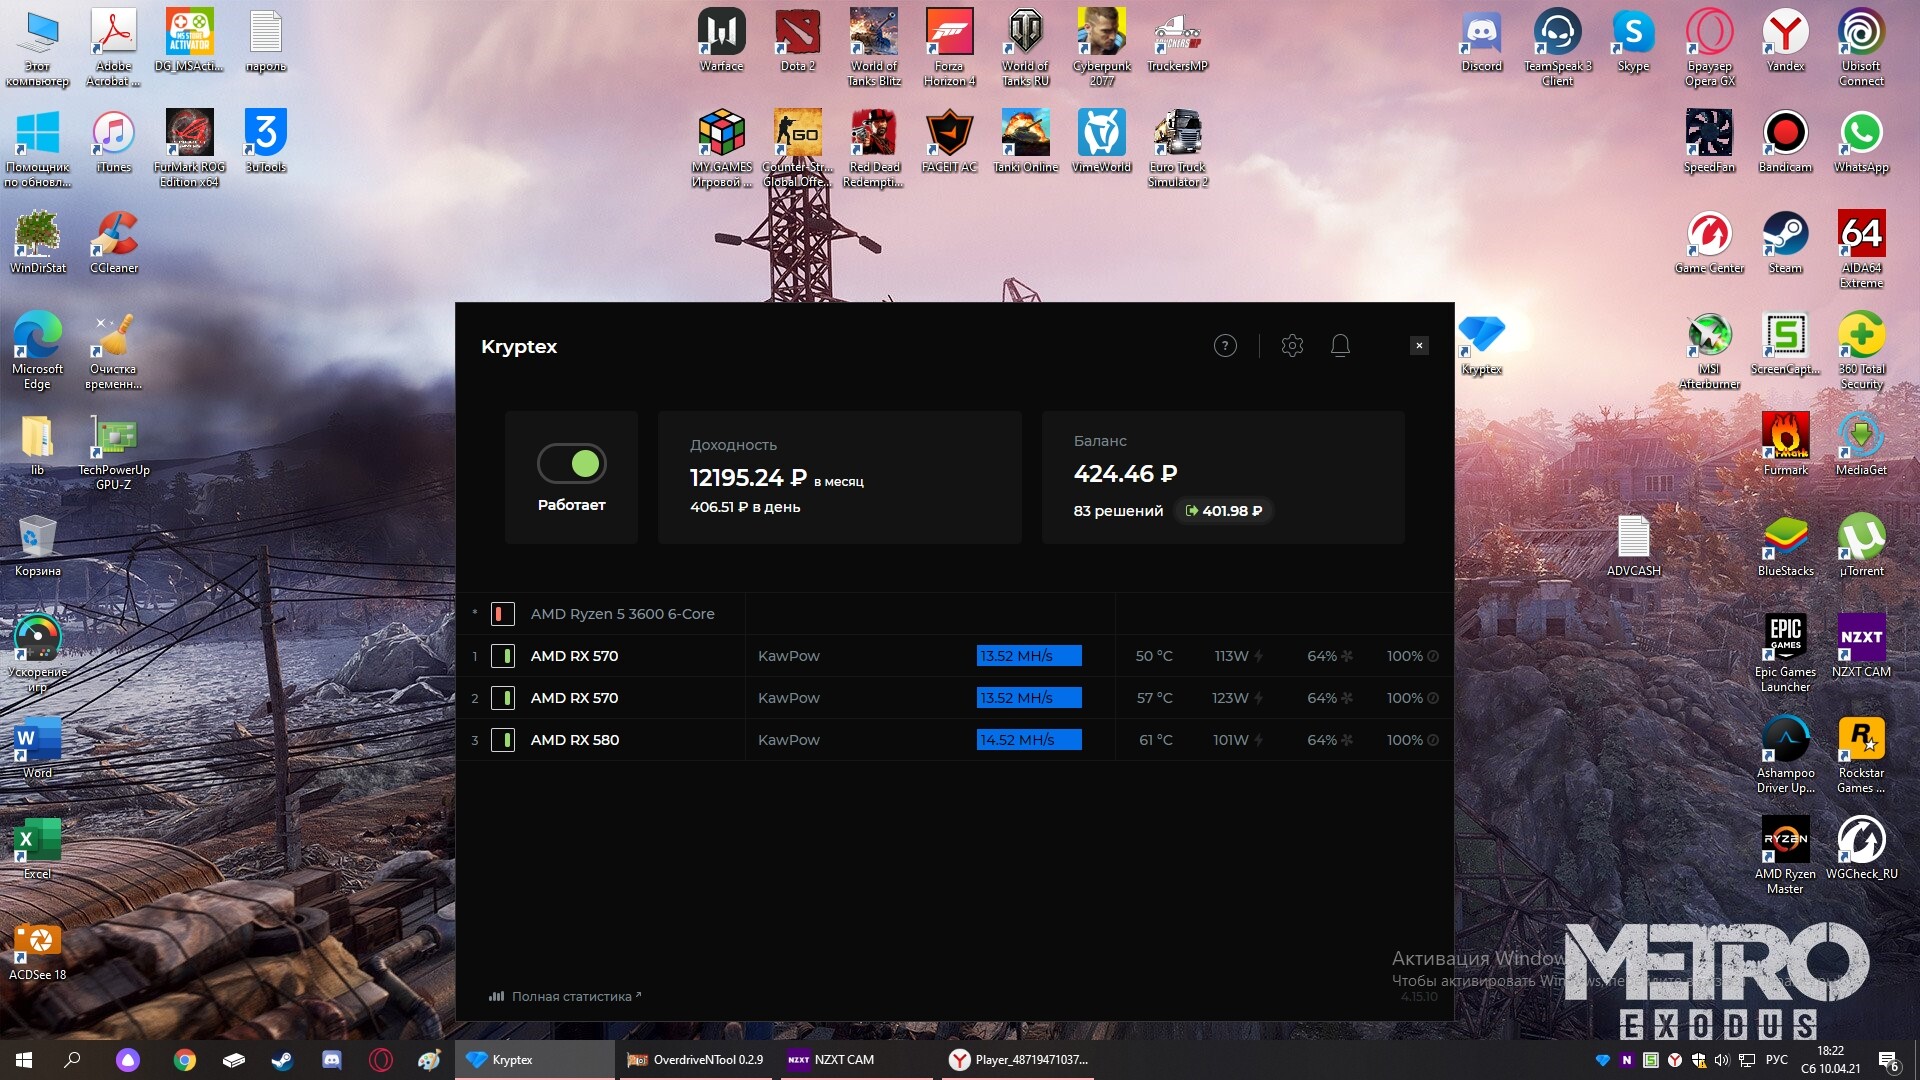Open Kryptex settings gear icon
The width and height of the screenshot is (1920, 1080).
tap(1292, 346)
